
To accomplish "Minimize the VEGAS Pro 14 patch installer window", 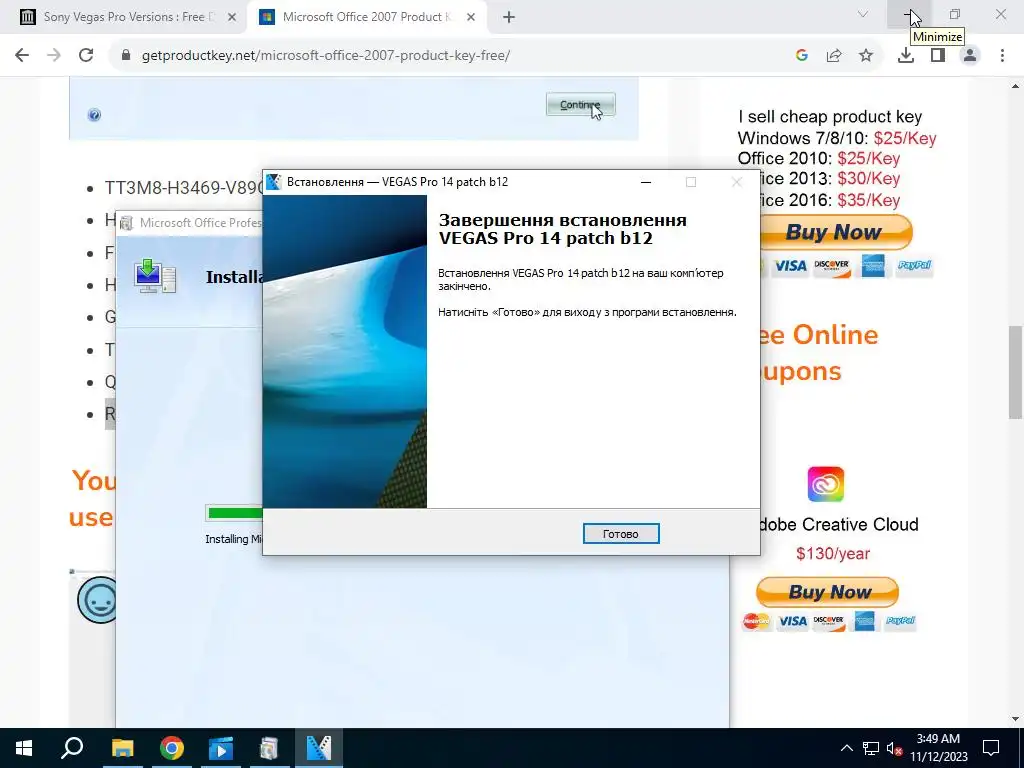I will [x=646, y=182].
